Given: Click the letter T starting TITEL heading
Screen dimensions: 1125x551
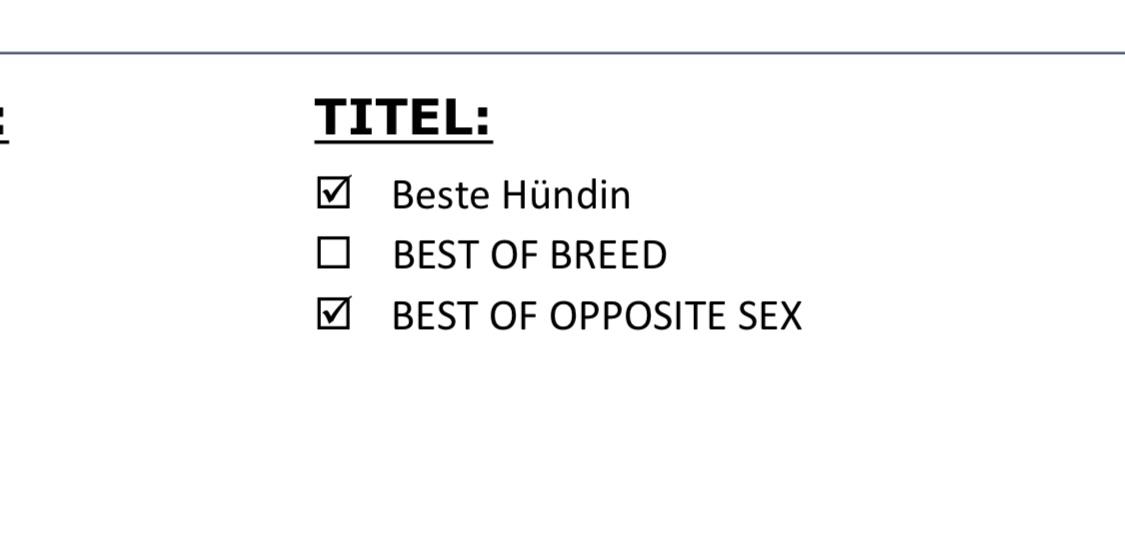Looking at the screenshot, I should point(331,118).
